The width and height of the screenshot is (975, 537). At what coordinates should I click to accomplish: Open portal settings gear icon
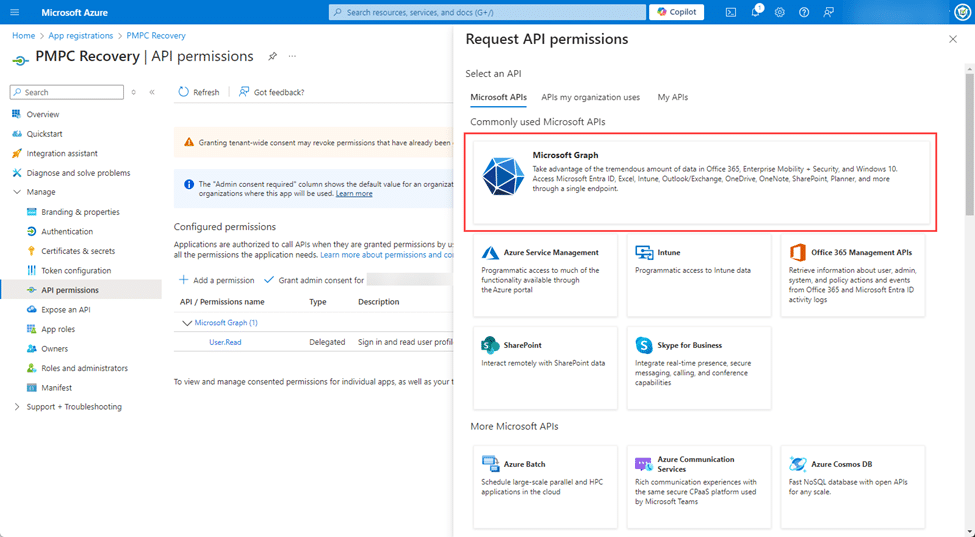(x=780, y=12)
